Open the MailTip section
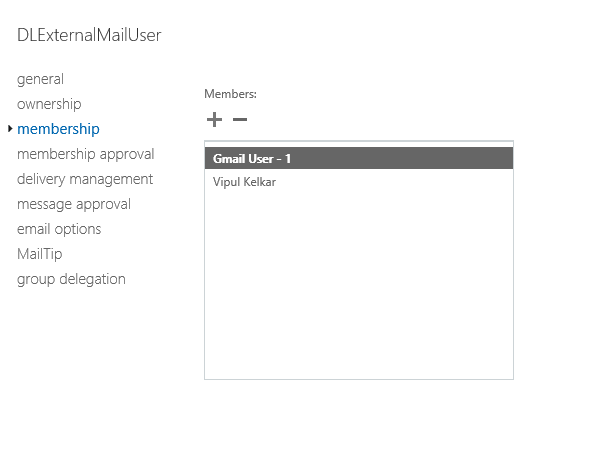The image size is (608, 451). click(x=40, y=254)
